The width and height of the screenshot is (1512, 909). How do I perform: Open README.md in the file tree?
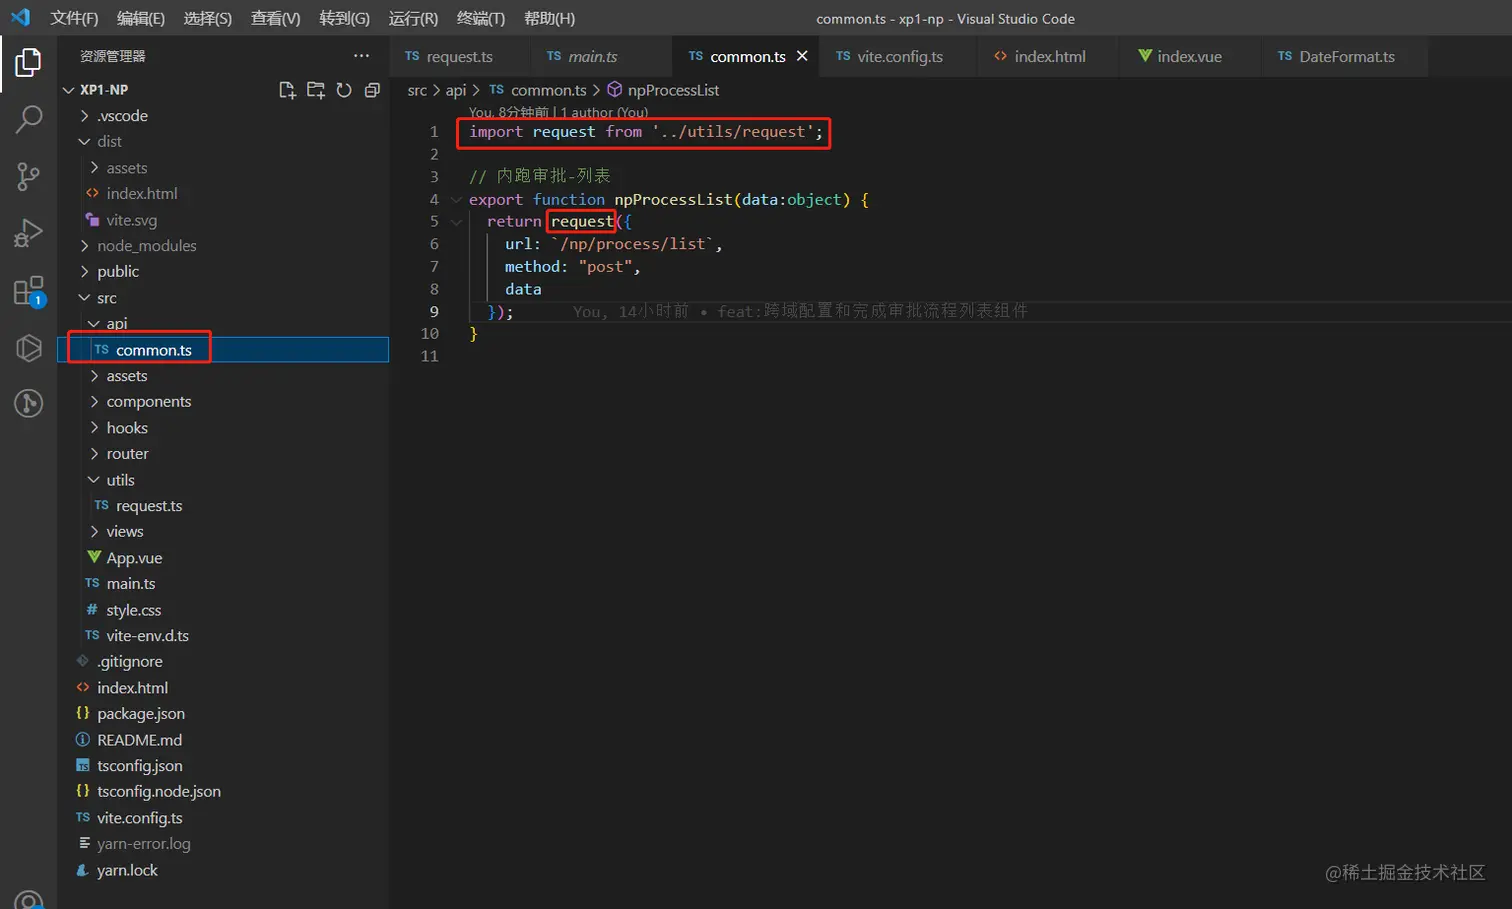pyautogui.click(x=224, y=740)
